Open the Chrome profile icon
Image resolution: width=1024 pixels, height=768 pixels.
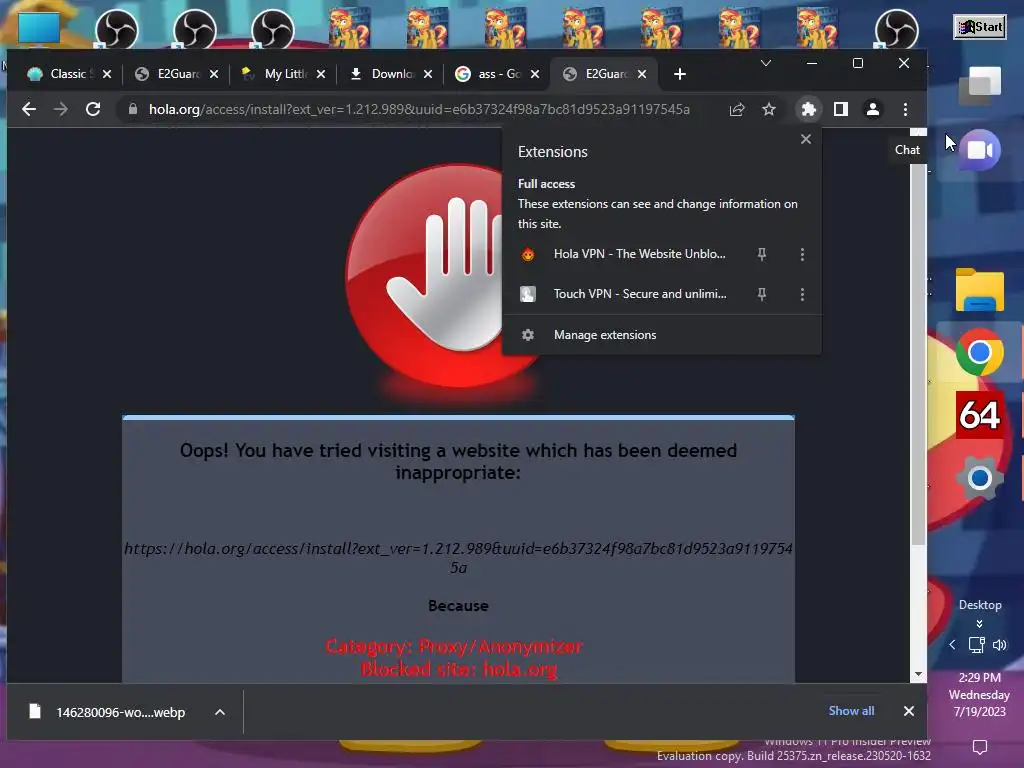[872, 109]
